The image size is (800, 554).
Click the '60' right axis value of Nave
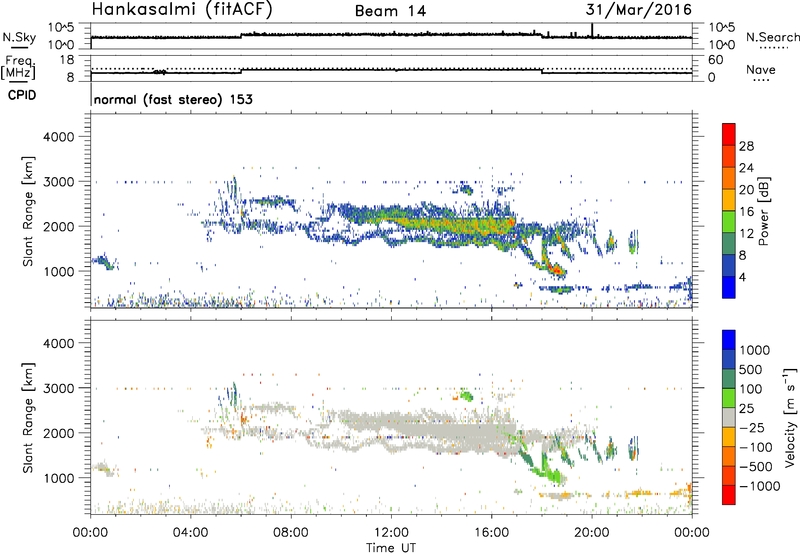point(716,60)
